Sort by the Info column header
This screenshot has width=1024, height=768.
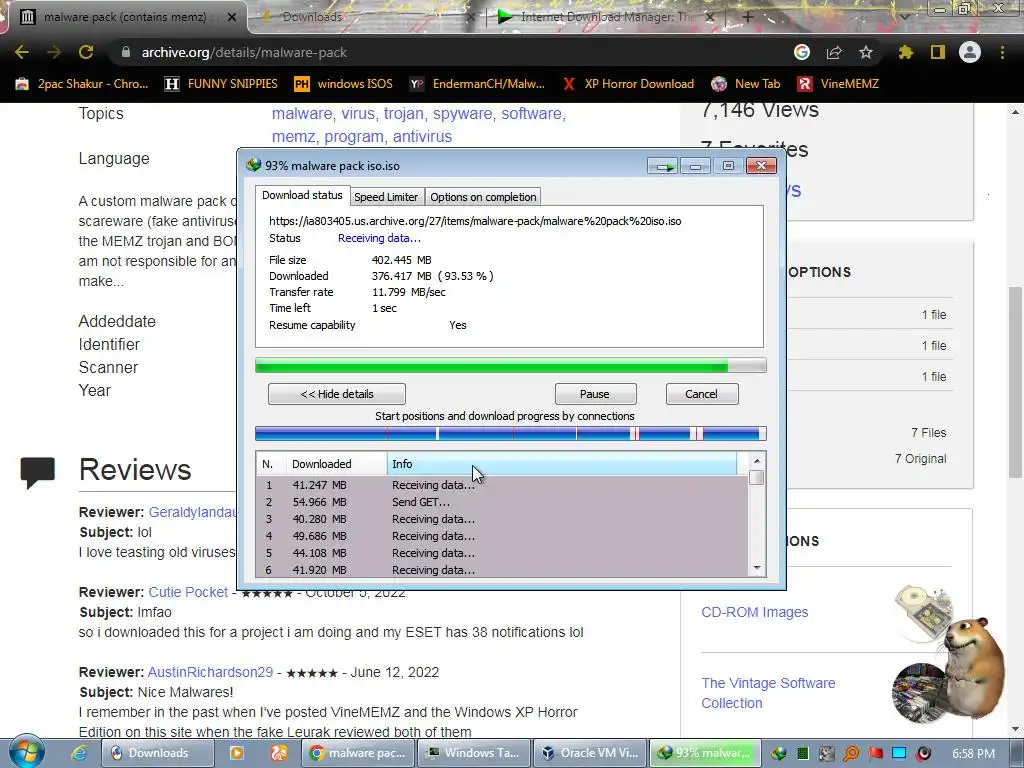pyautogui.click(x=562, y=464)
